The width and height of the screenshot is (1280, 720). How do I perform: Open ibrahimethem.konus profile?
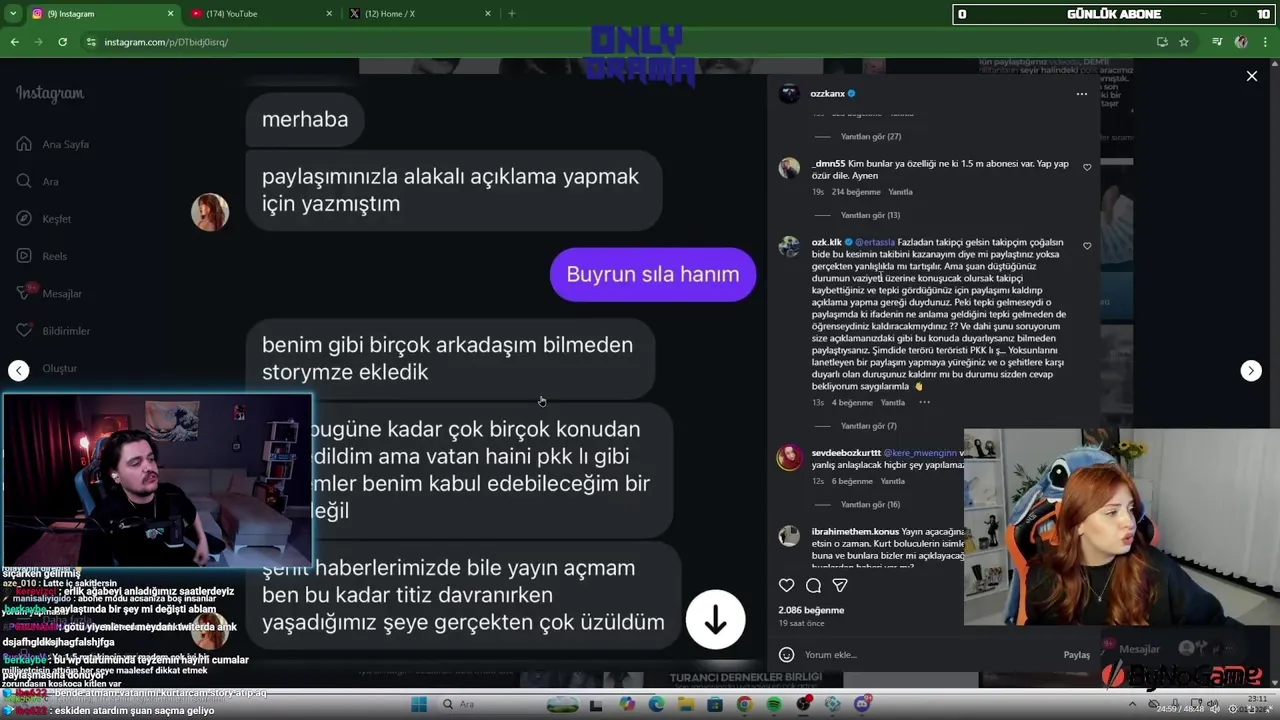point(855,531)
